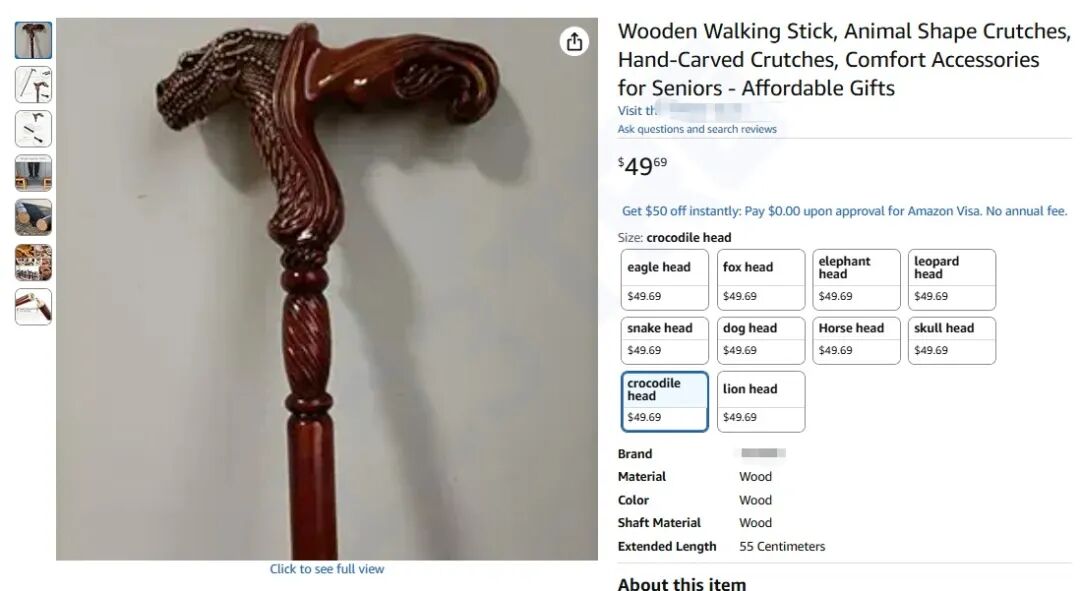The image size is (1080, 591).
Task: Open Ask questions and search reviews link
Action: [x=697, y=129]
